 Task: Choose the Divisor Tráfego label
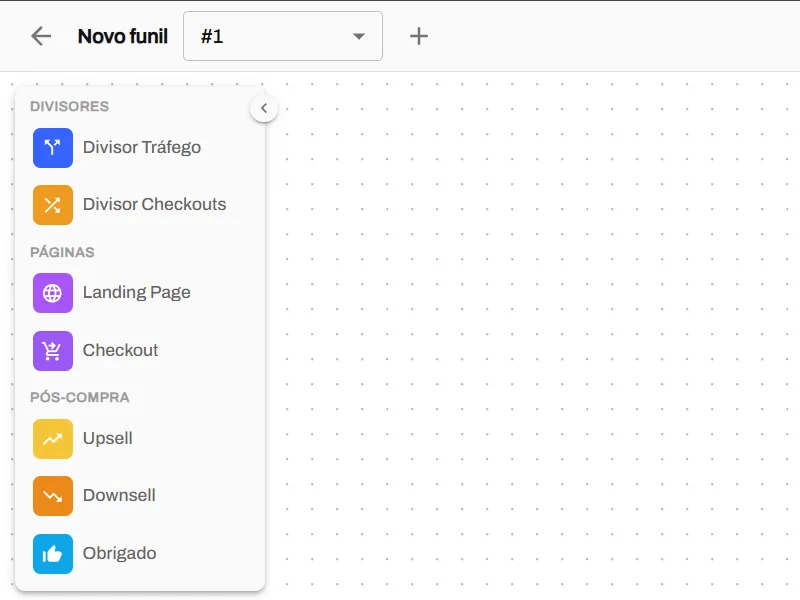tap(142, 147)
